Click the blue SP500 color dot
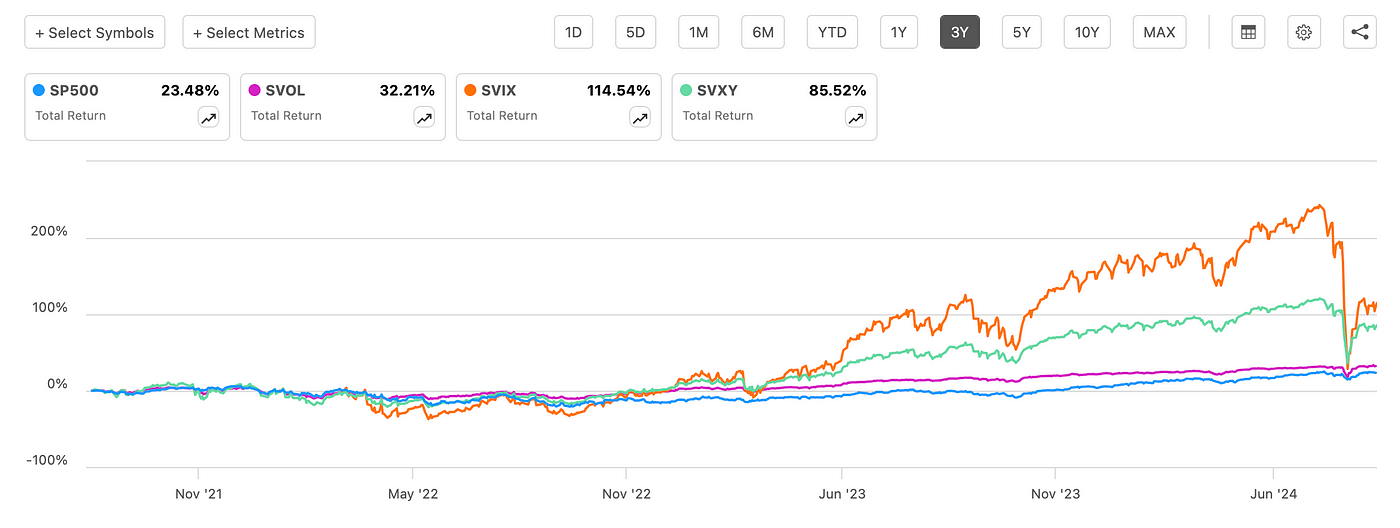The height and width of the screenshot is (528, 1400). tap(39, 90)
